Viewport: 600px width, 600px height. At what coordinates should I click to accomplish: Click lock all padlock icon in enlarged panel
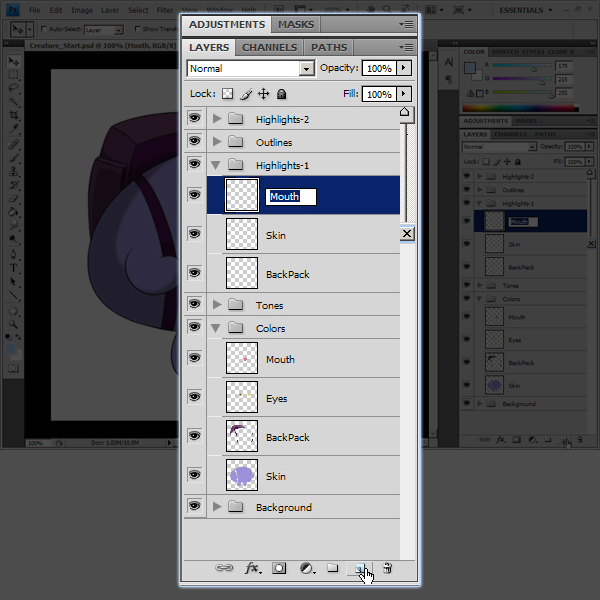pyautogui.click(x=282, y=94)
